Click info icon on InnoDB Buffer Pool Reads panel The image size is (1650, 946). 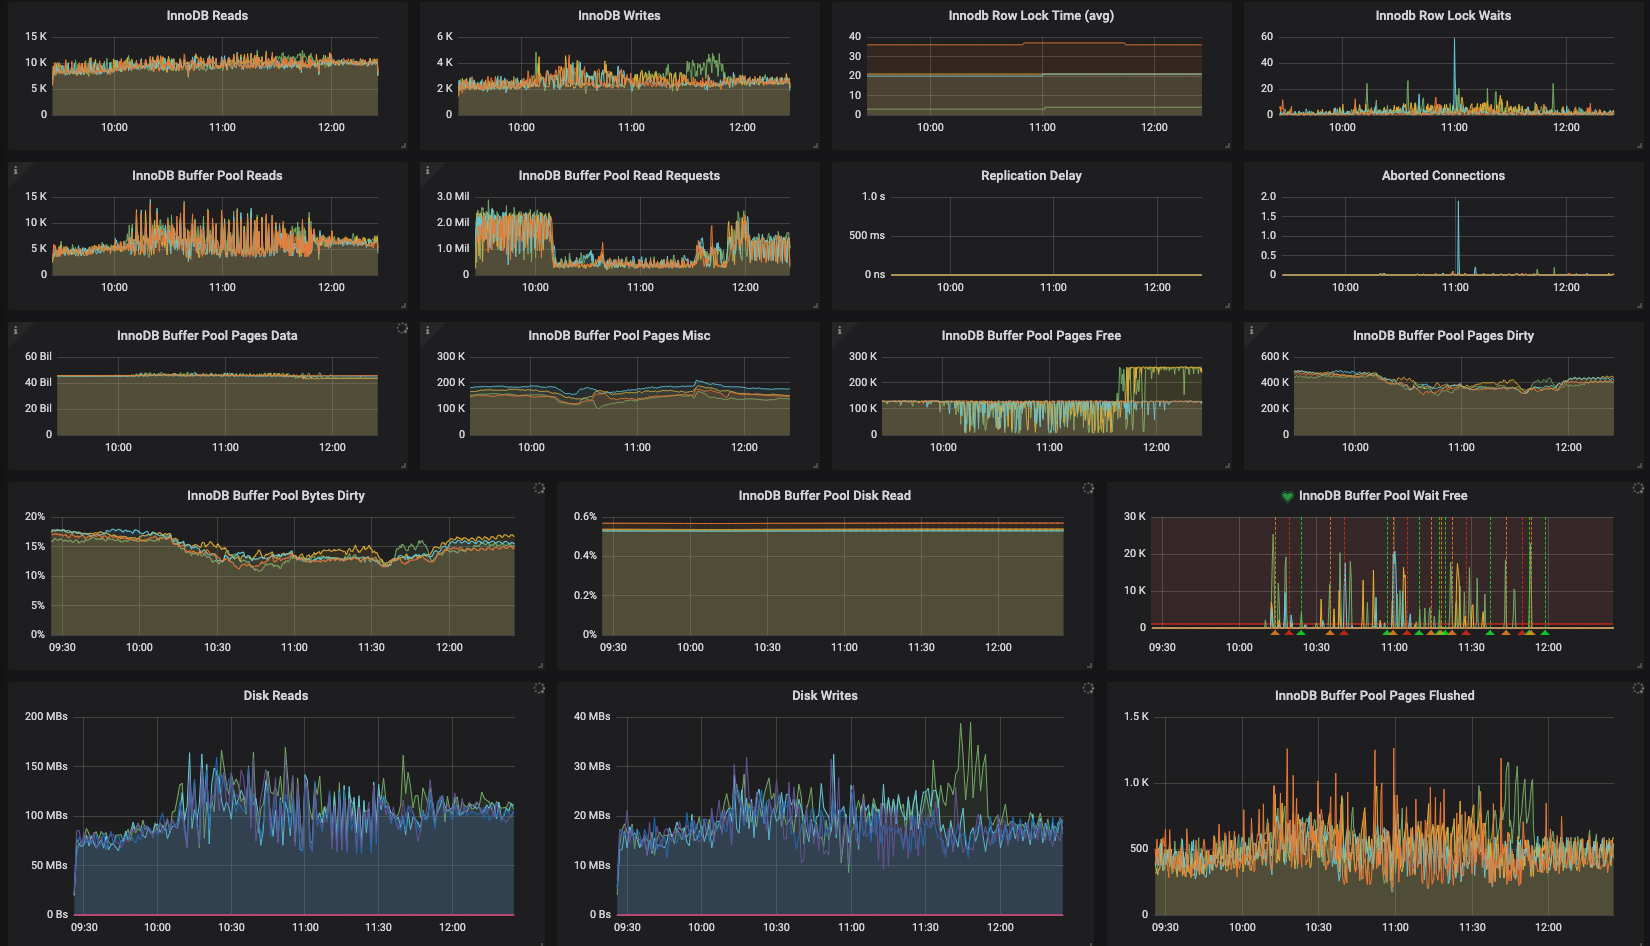click(x=15, y=171)
